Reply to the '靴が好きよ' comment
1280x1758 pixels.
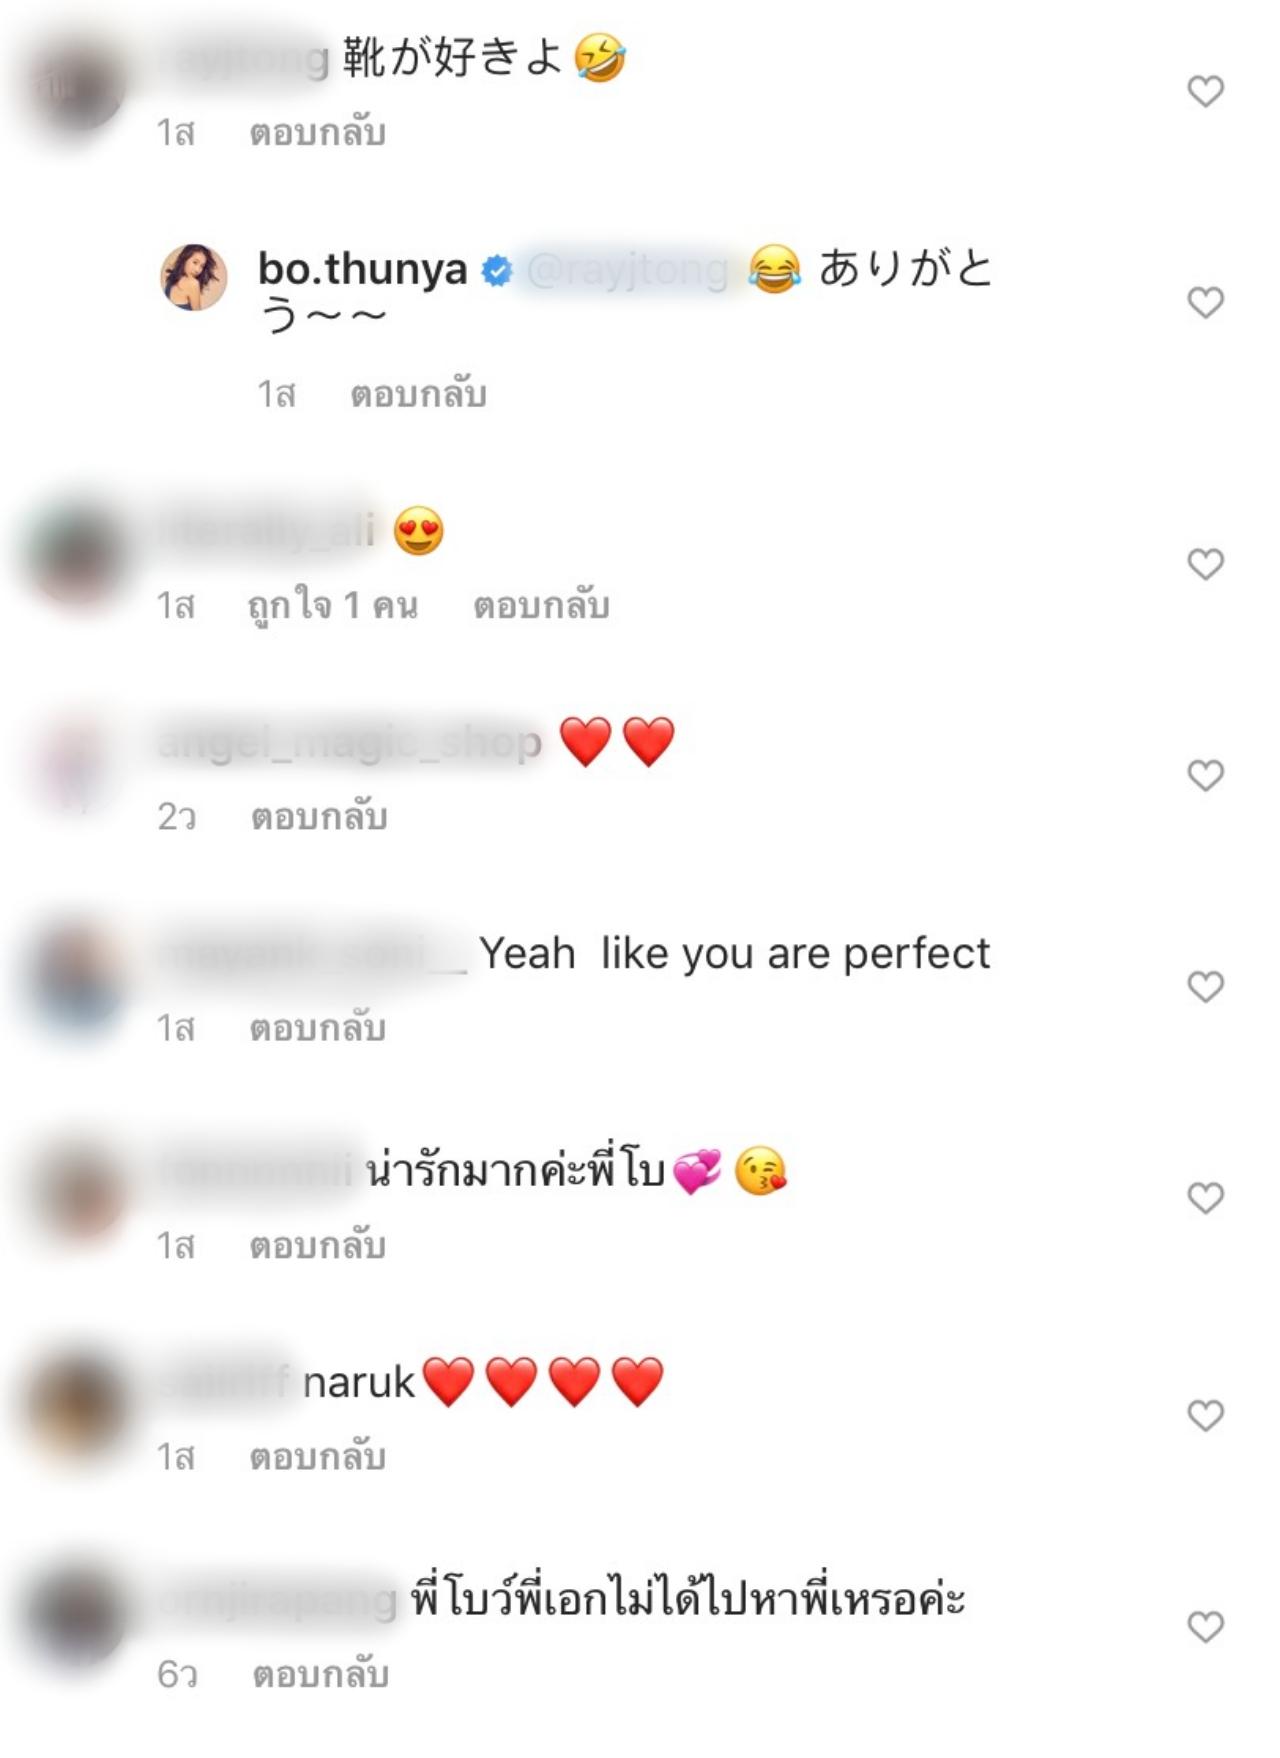point(317,133)
